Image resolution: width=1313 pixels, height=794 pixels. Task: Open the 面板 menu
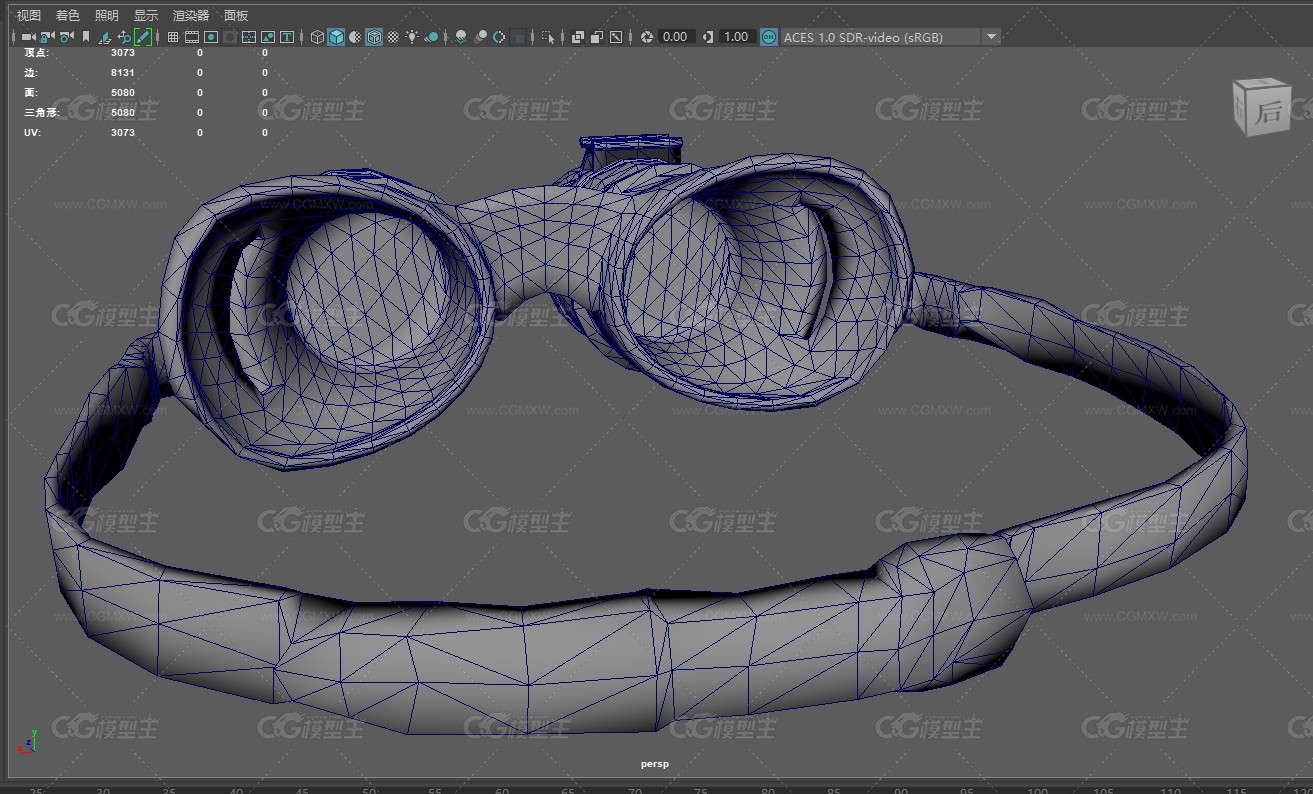236,16
